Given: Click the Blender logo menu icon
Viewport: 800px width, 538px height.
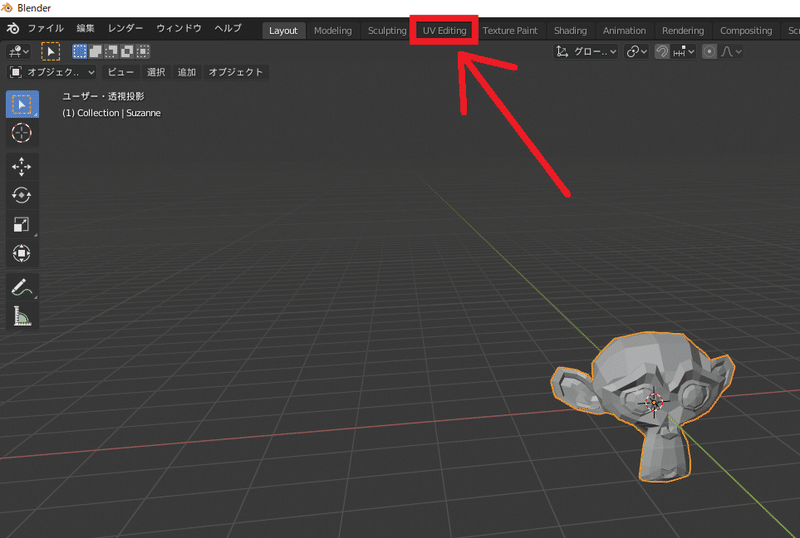Looking at the screenshot, I should coord(13,29).
